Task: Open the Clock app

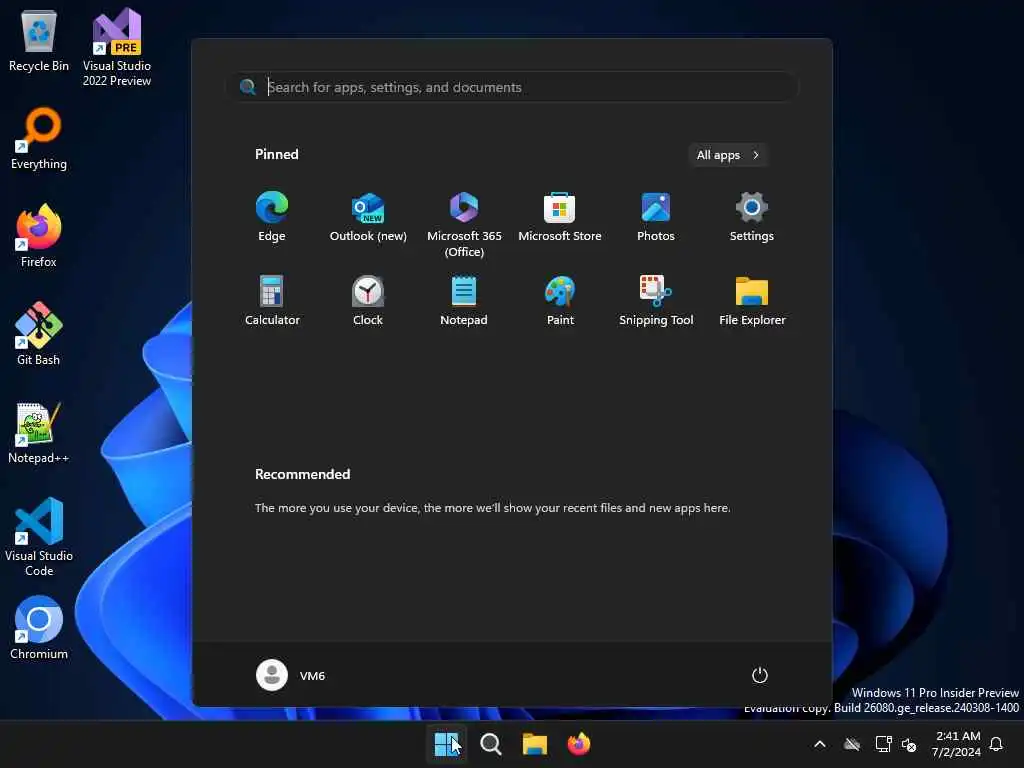Action: coord(368,300)
